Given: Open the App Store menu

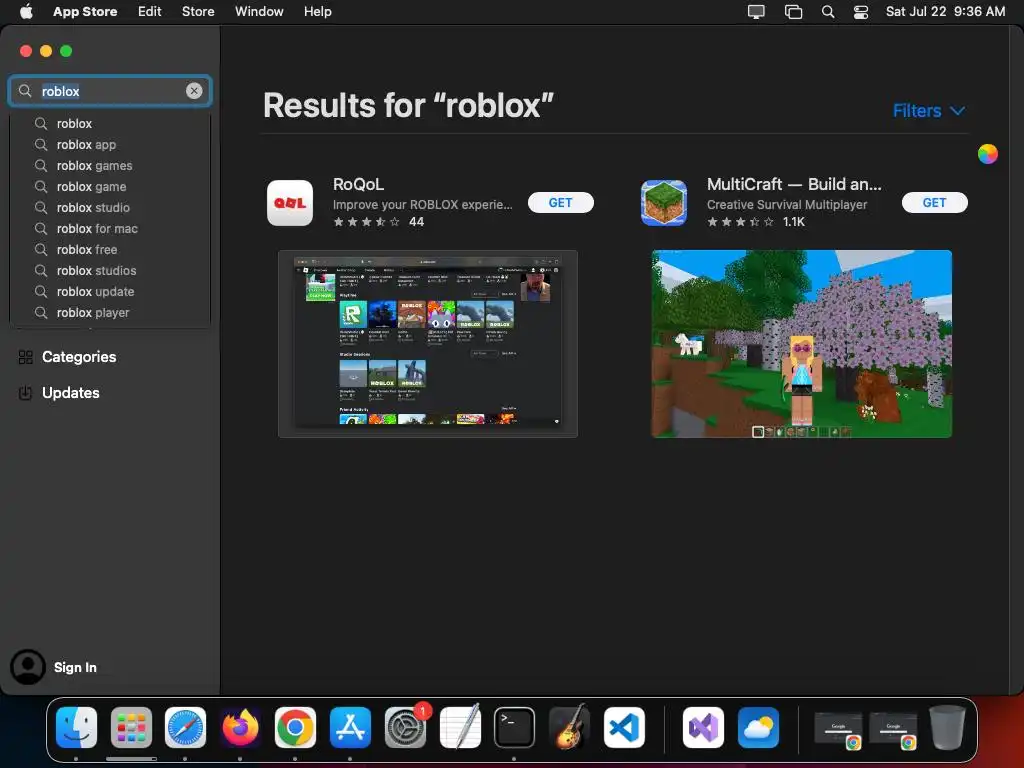Looking at the screenshot, I should coord(85,11).
